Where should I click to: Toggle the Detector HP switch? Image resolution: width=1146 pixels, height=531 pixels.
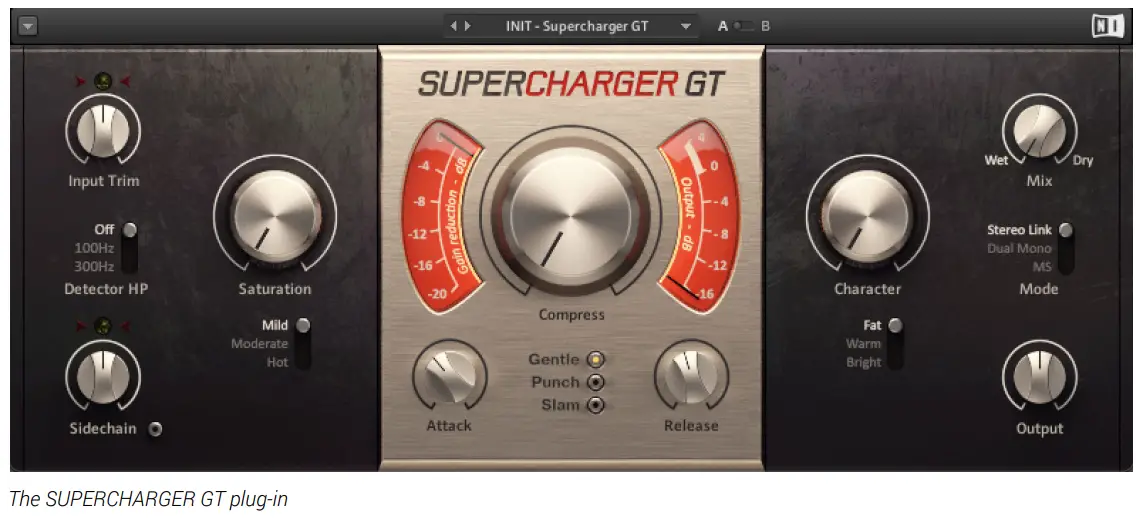point(129,248)
